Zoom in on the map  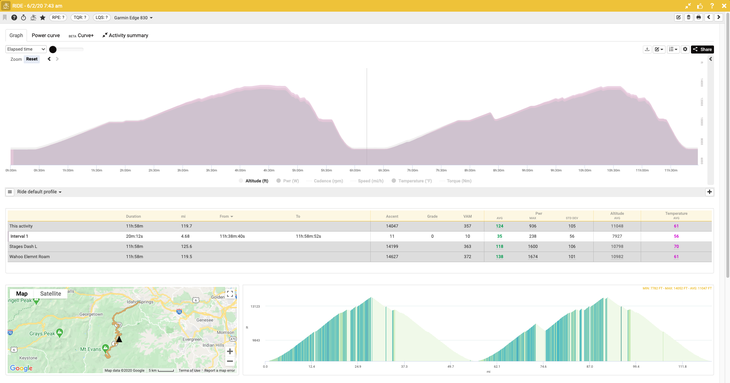pos(230,351)
